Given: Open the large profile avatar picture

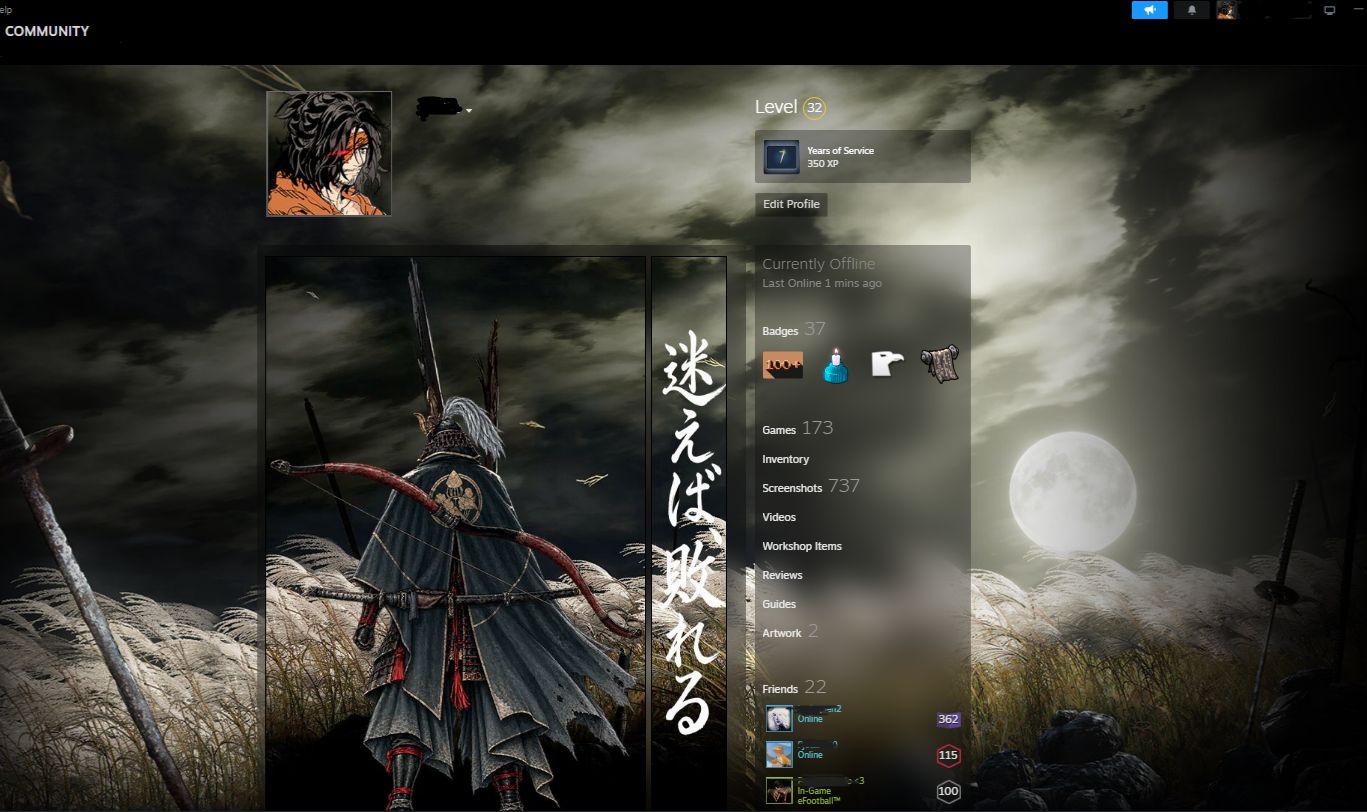Looking at the screenshot, I should tap(329, 154).
